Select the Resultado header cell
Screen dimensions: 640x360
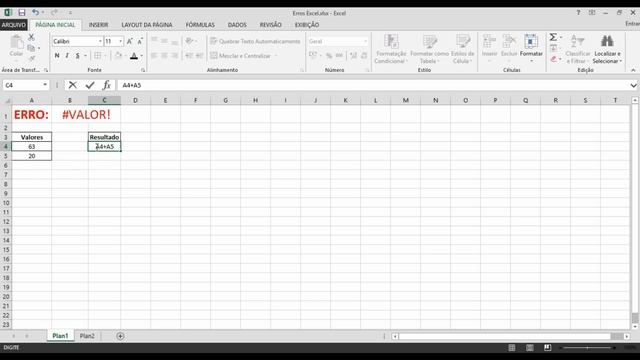pos(104,137)
